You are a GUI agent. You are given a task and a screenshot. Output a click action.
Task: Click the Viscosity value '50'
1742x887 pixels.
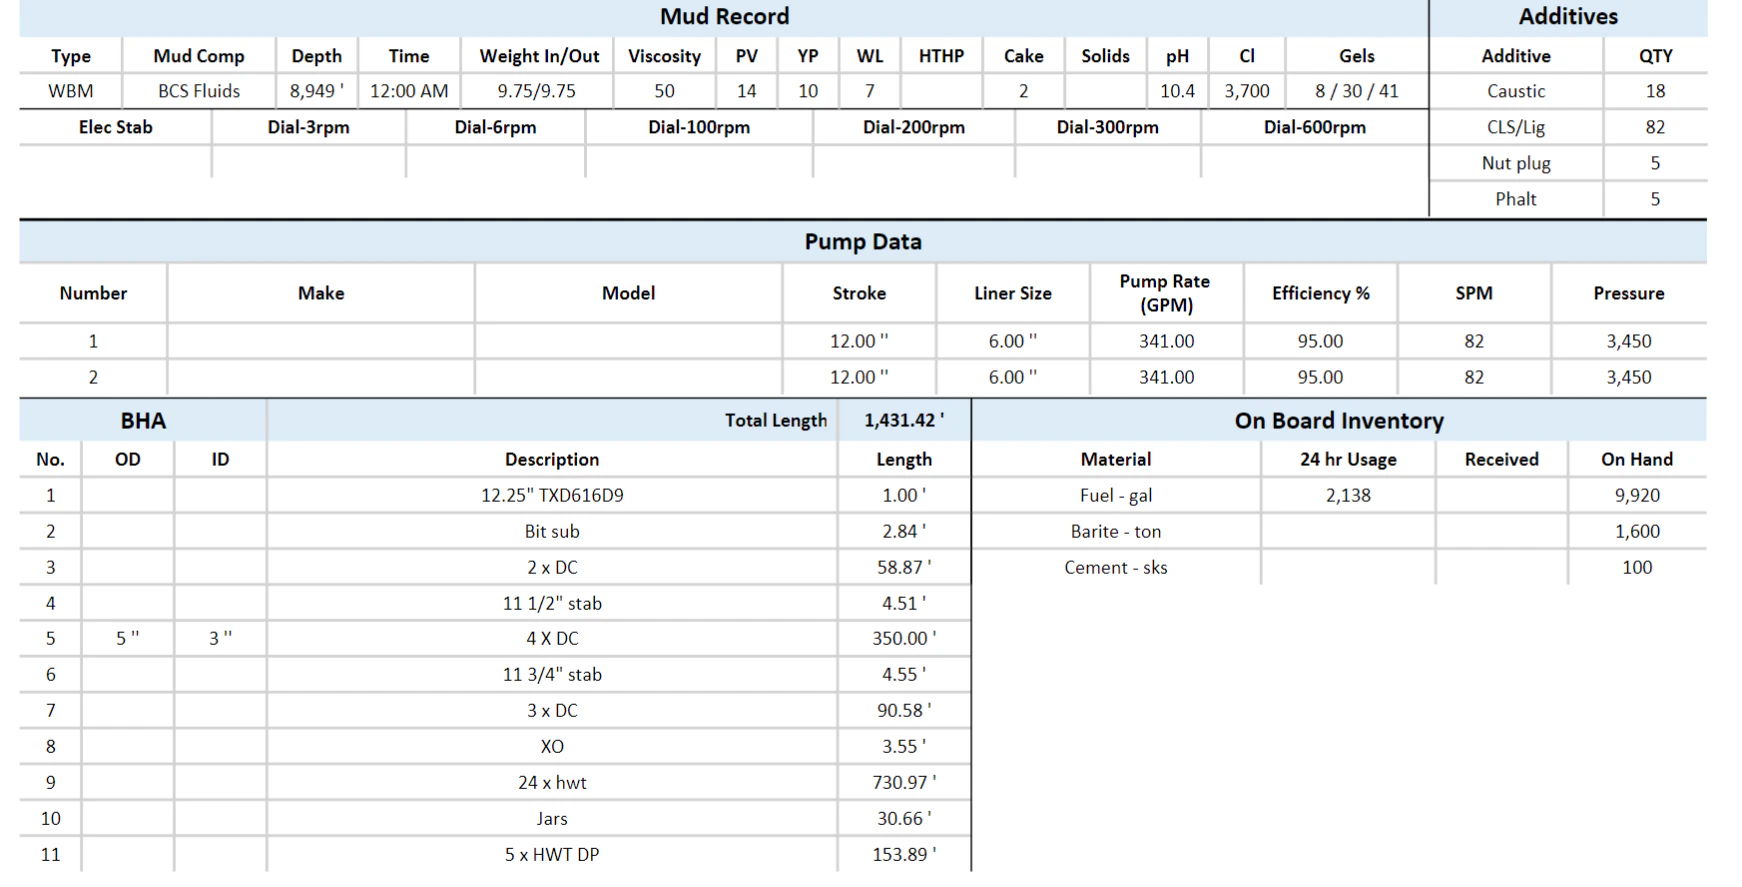tap(664, 91)
